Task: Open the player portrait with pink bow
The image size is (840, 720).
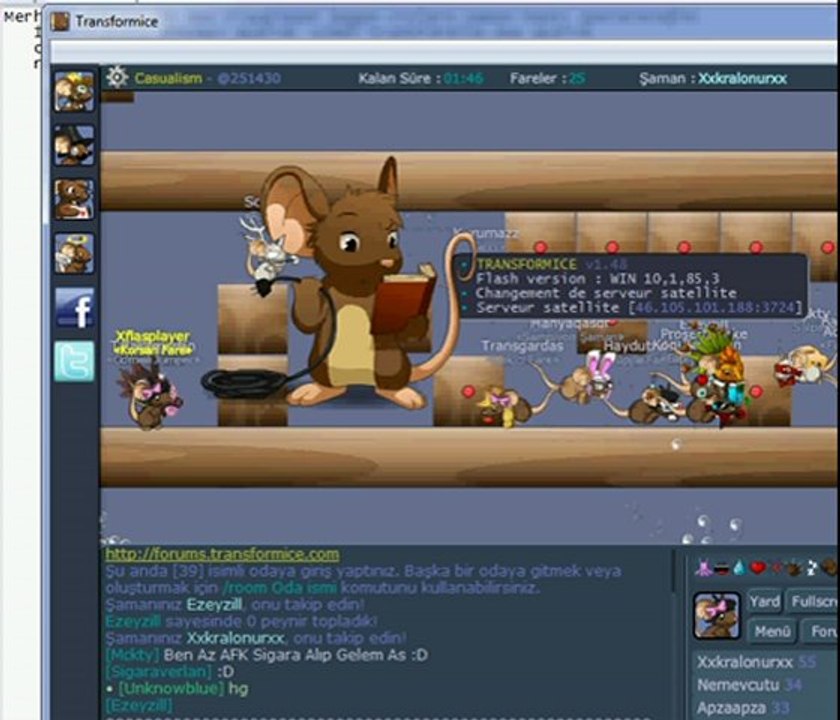Action: coord(717,616)
